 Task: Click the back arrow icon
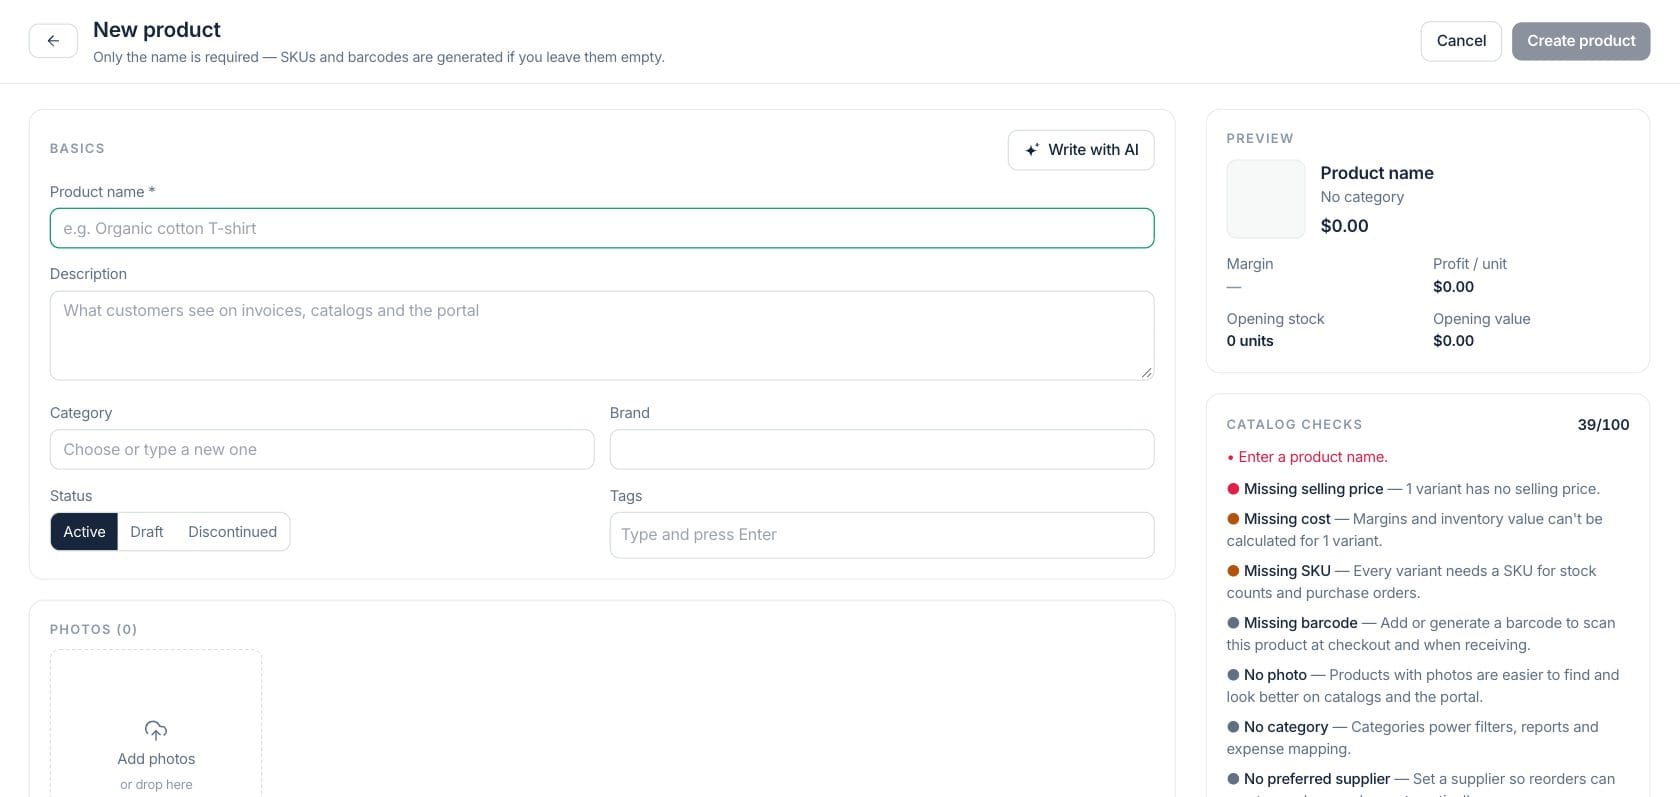(53, 41)
